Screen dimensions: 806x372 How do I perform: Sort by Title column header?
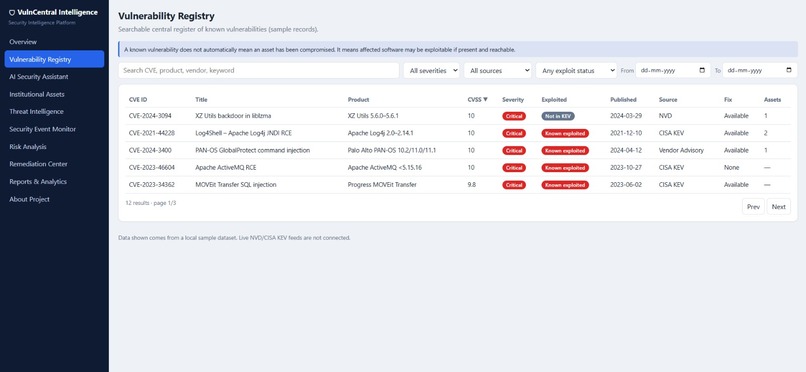click(201, 100)
